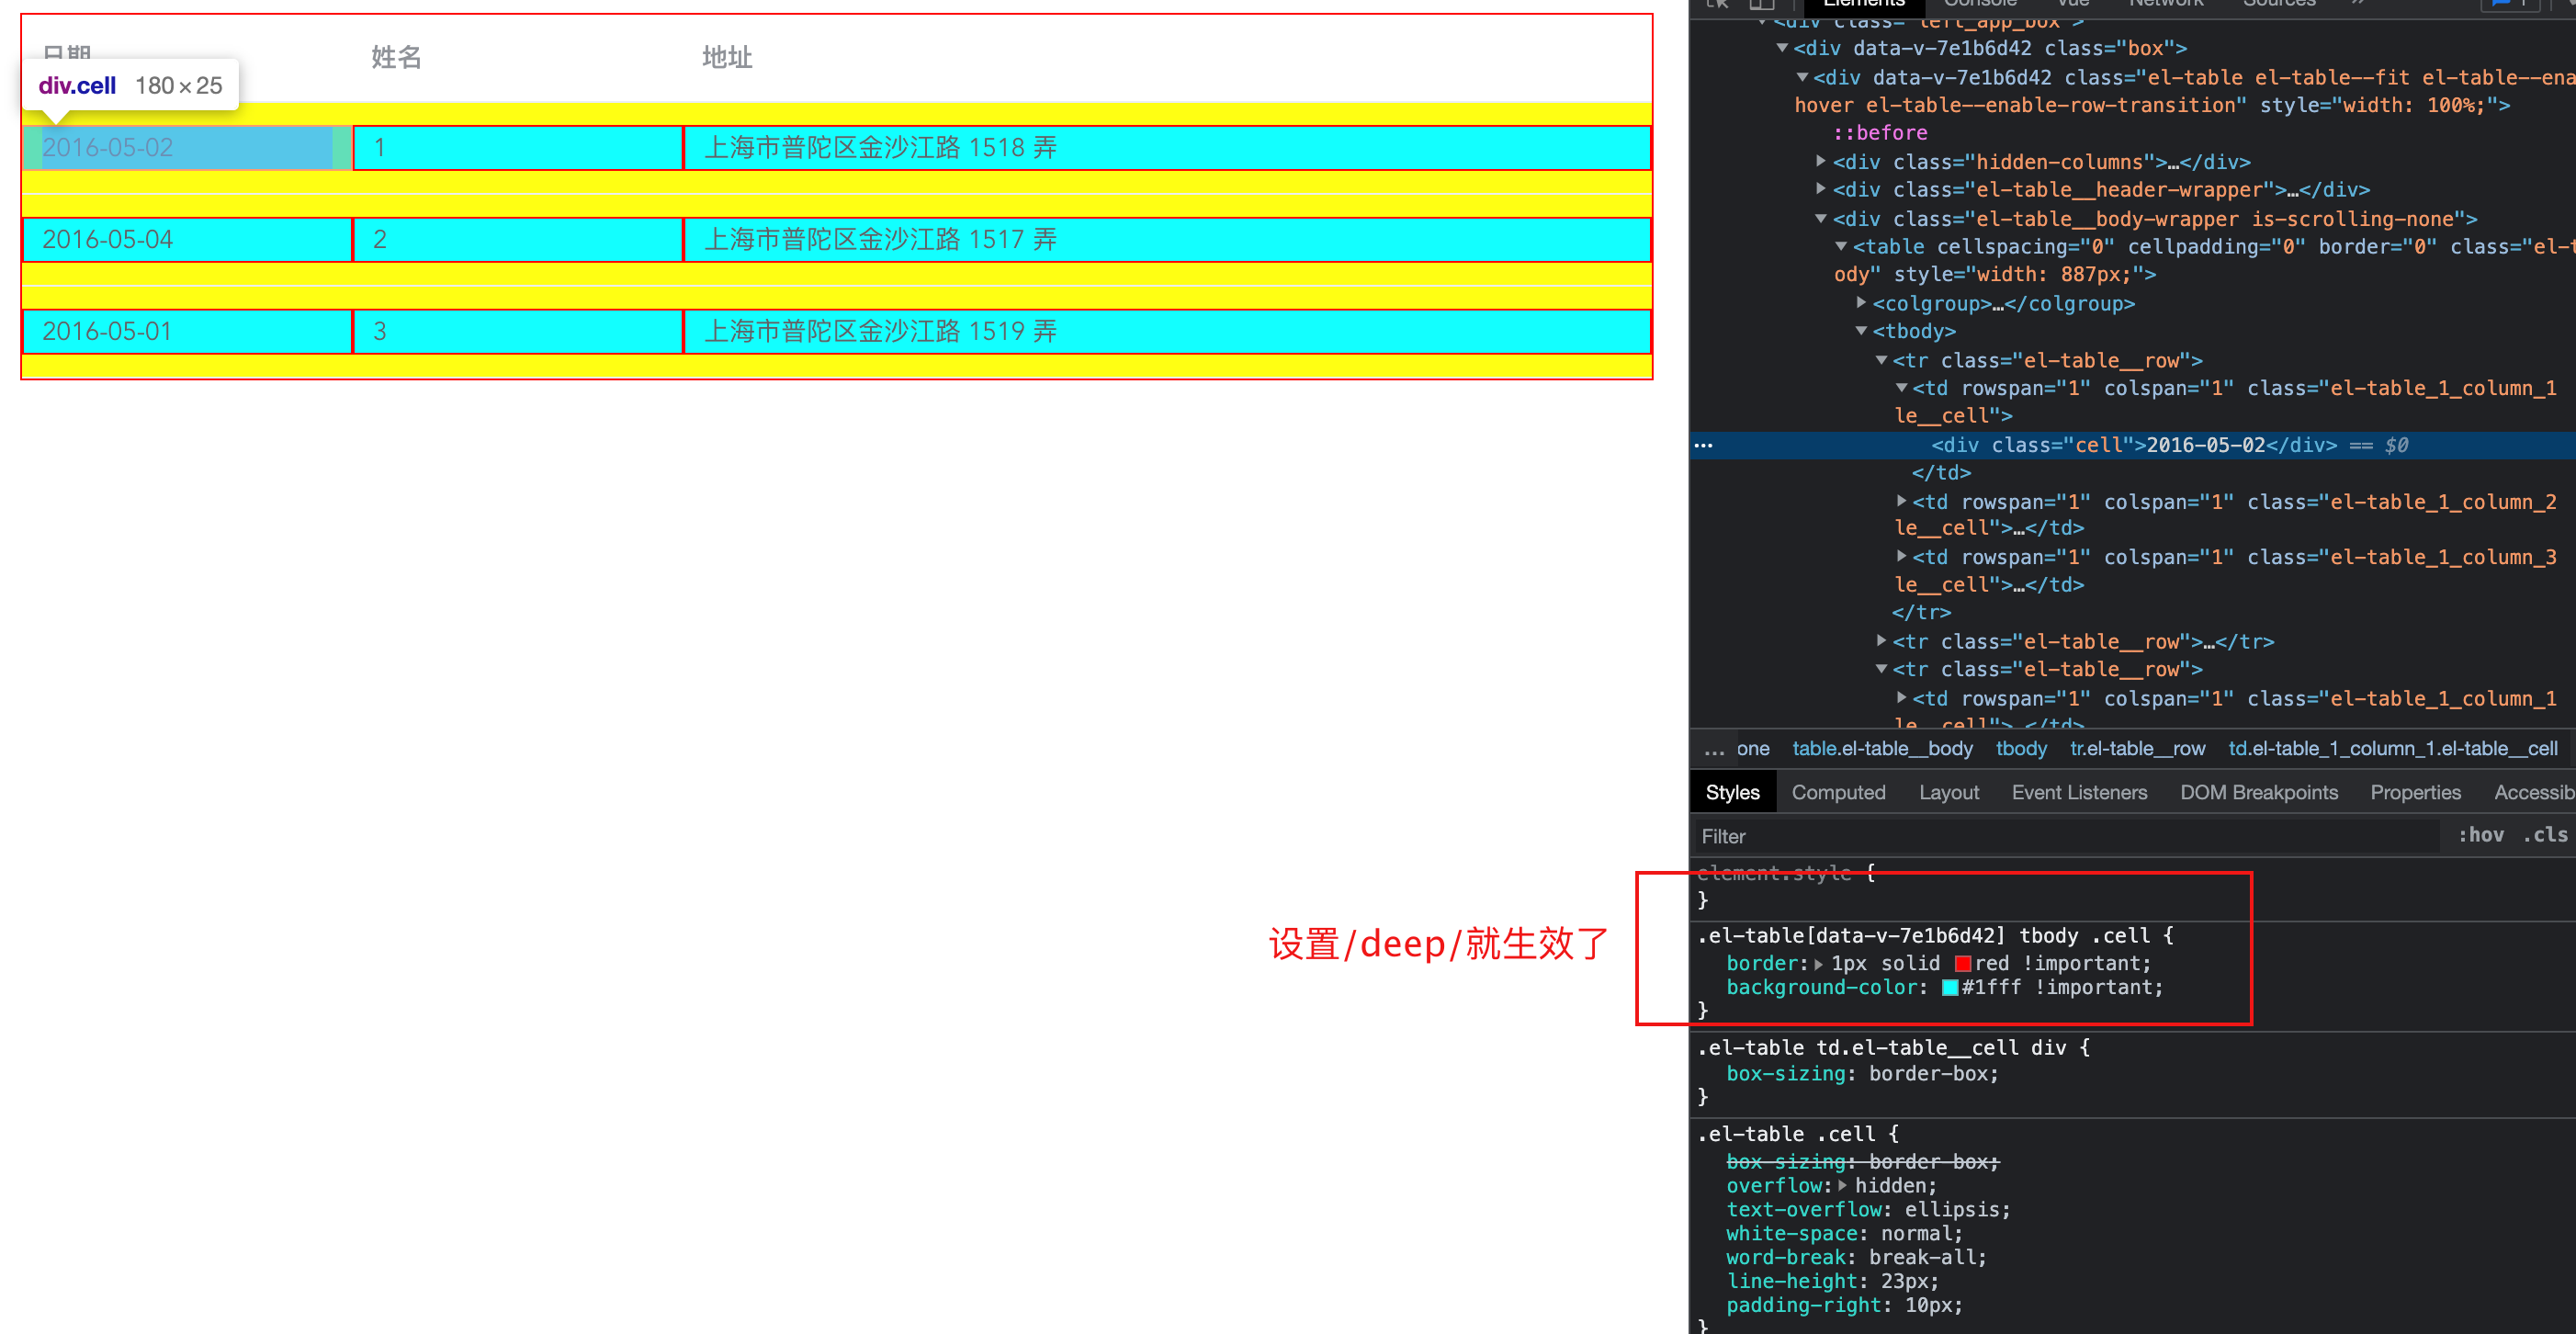
Task: Open the #1fff background color swatch
Action: point(1950,988)
